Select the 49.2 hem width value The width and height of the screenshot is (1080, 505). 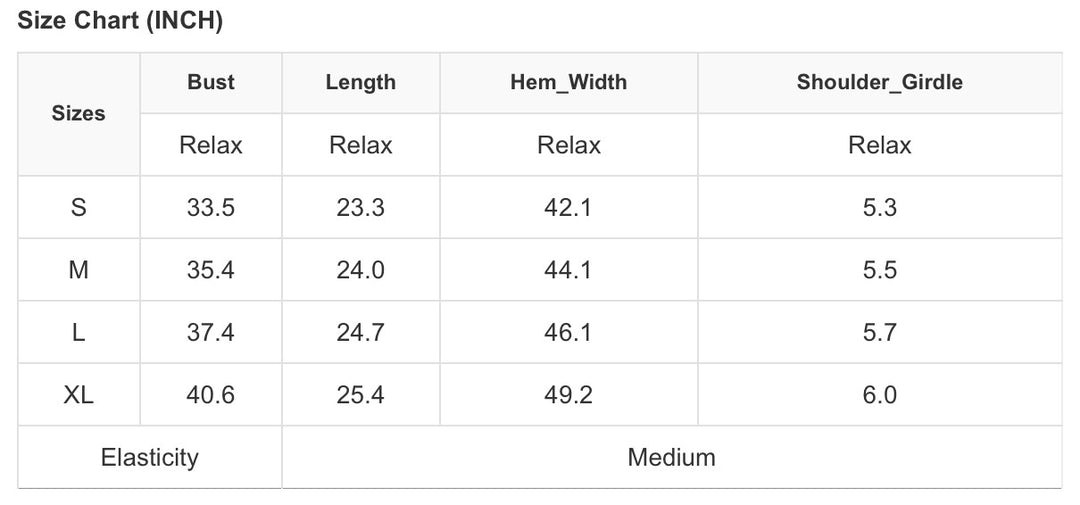[568, 395]
